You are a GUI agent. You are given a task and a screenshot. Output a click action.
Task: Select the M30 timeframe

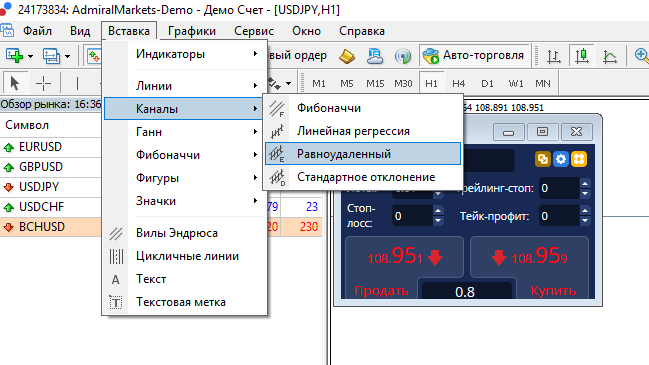403,84
